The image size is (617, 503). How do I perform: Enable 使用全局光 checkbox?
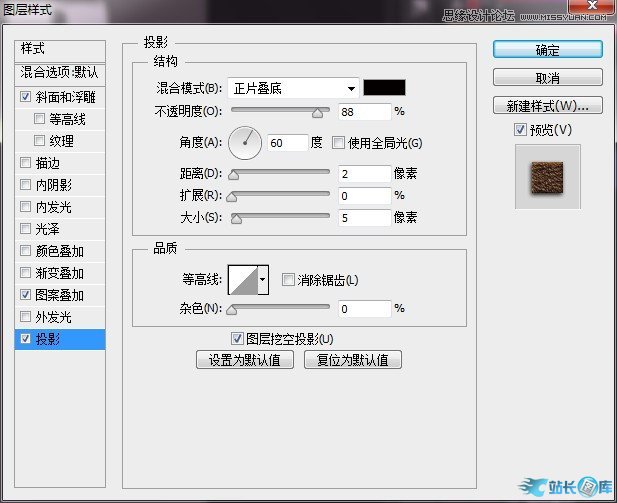point(338,143)
